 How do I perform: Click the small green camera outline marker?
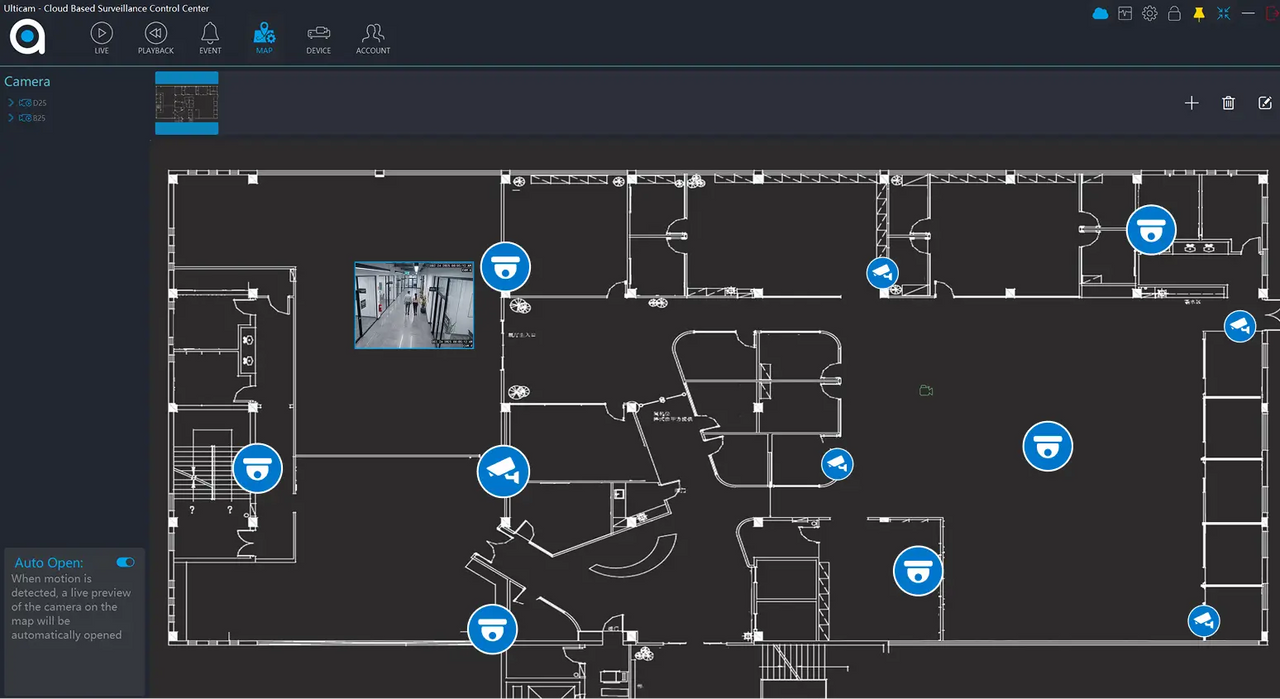click(x=926, y=390)
